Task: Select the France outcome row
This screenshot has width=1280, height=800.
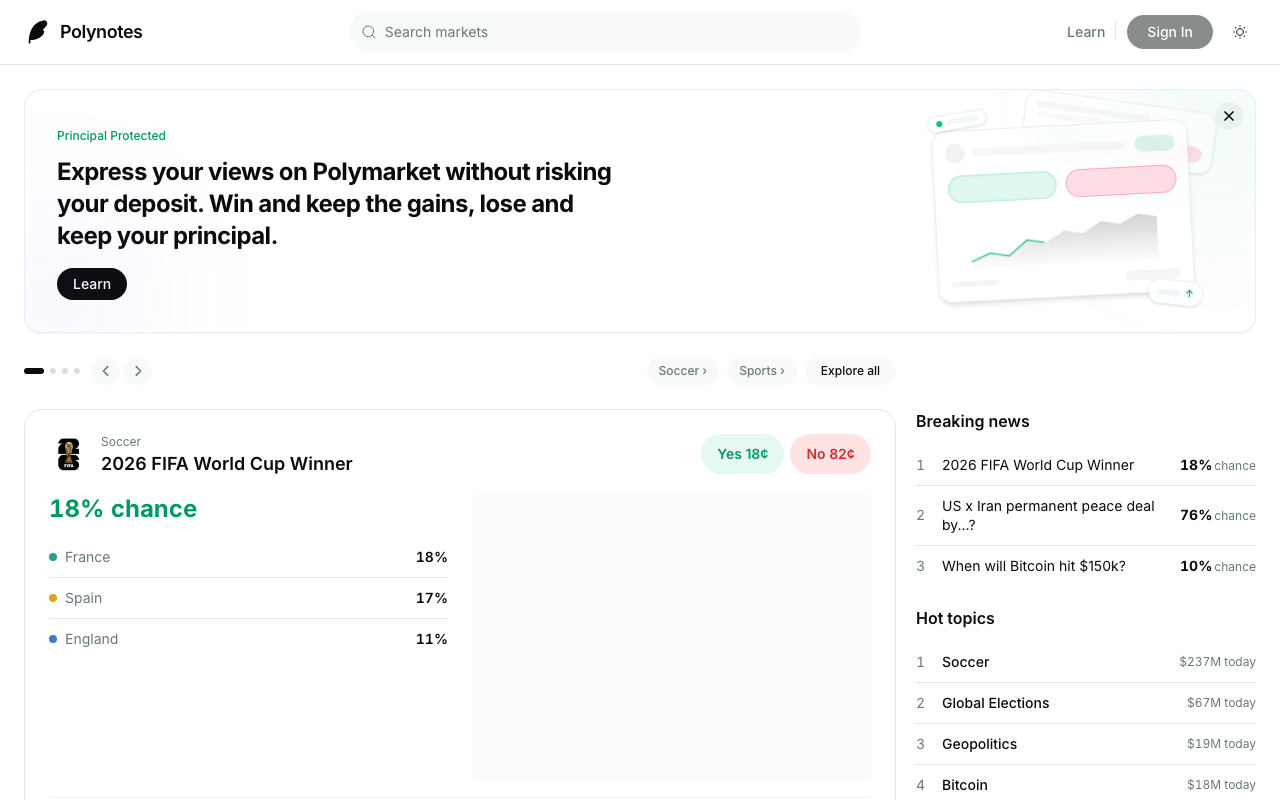Action: point(248,557)
